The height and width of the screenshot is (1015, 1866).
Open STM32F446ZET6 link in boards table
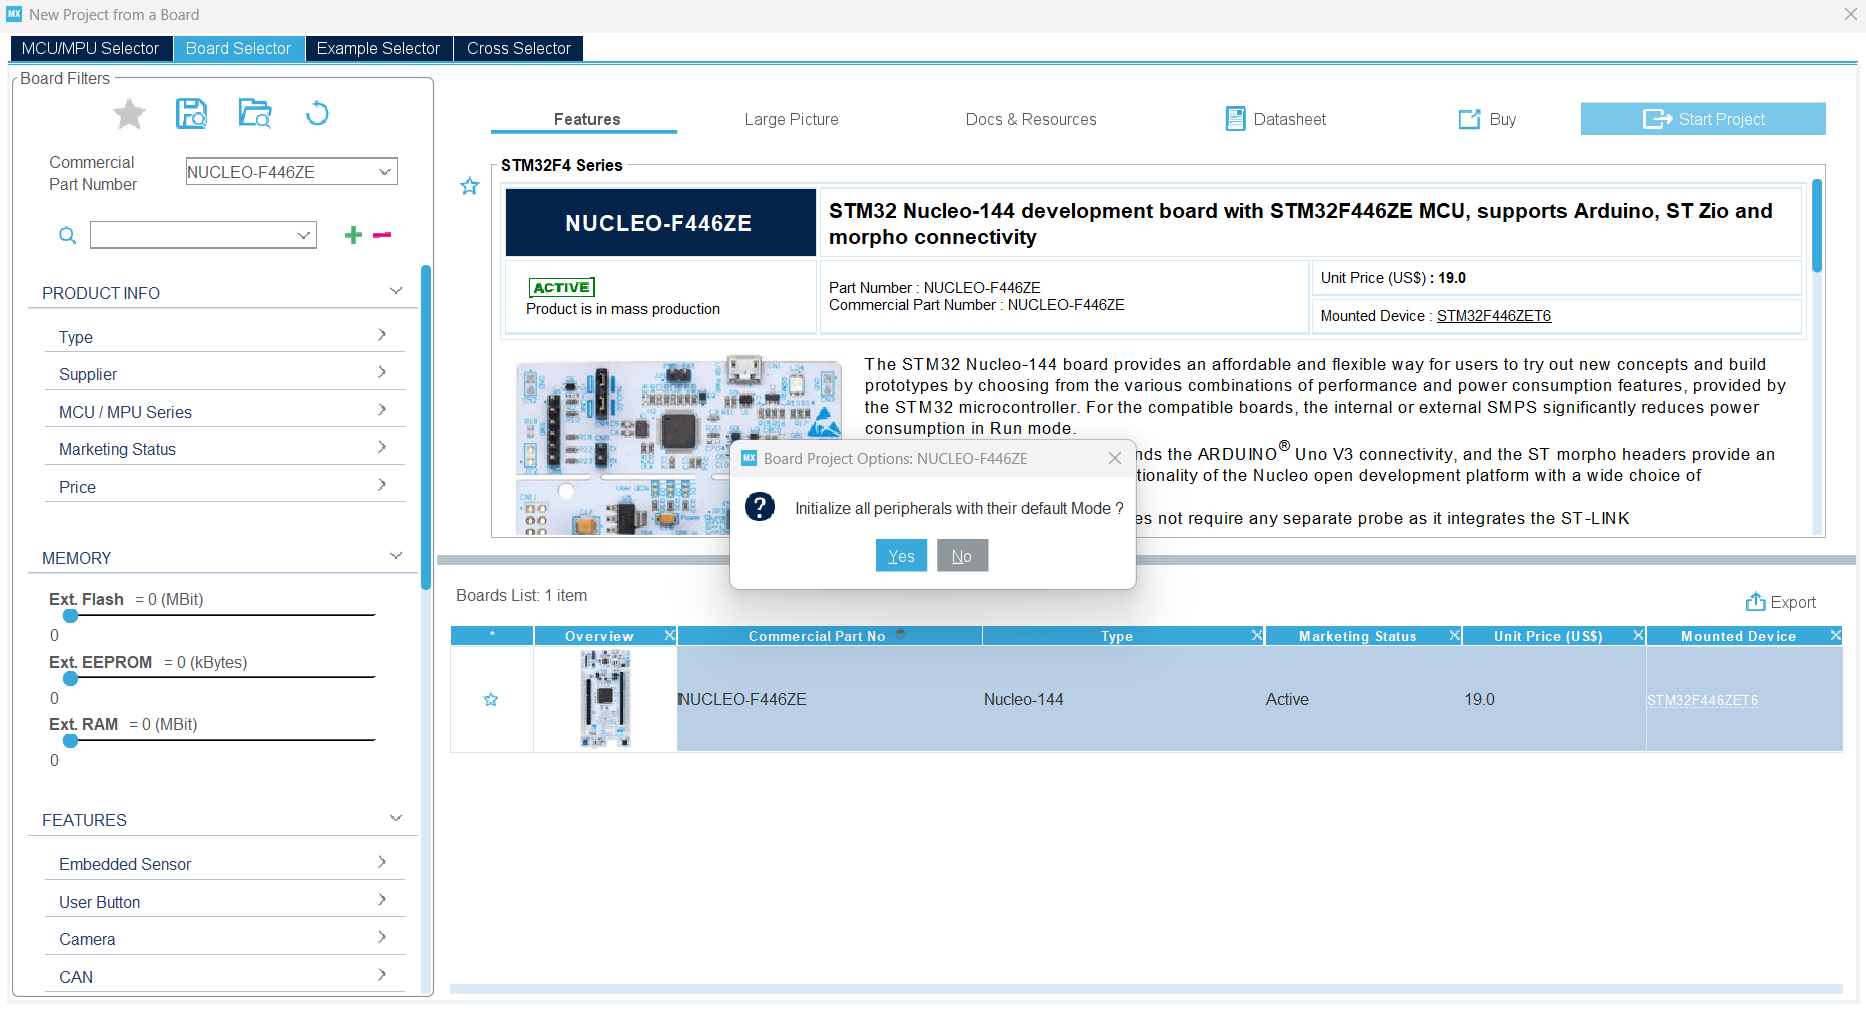pyautogui.click(x=1702, y=700)
